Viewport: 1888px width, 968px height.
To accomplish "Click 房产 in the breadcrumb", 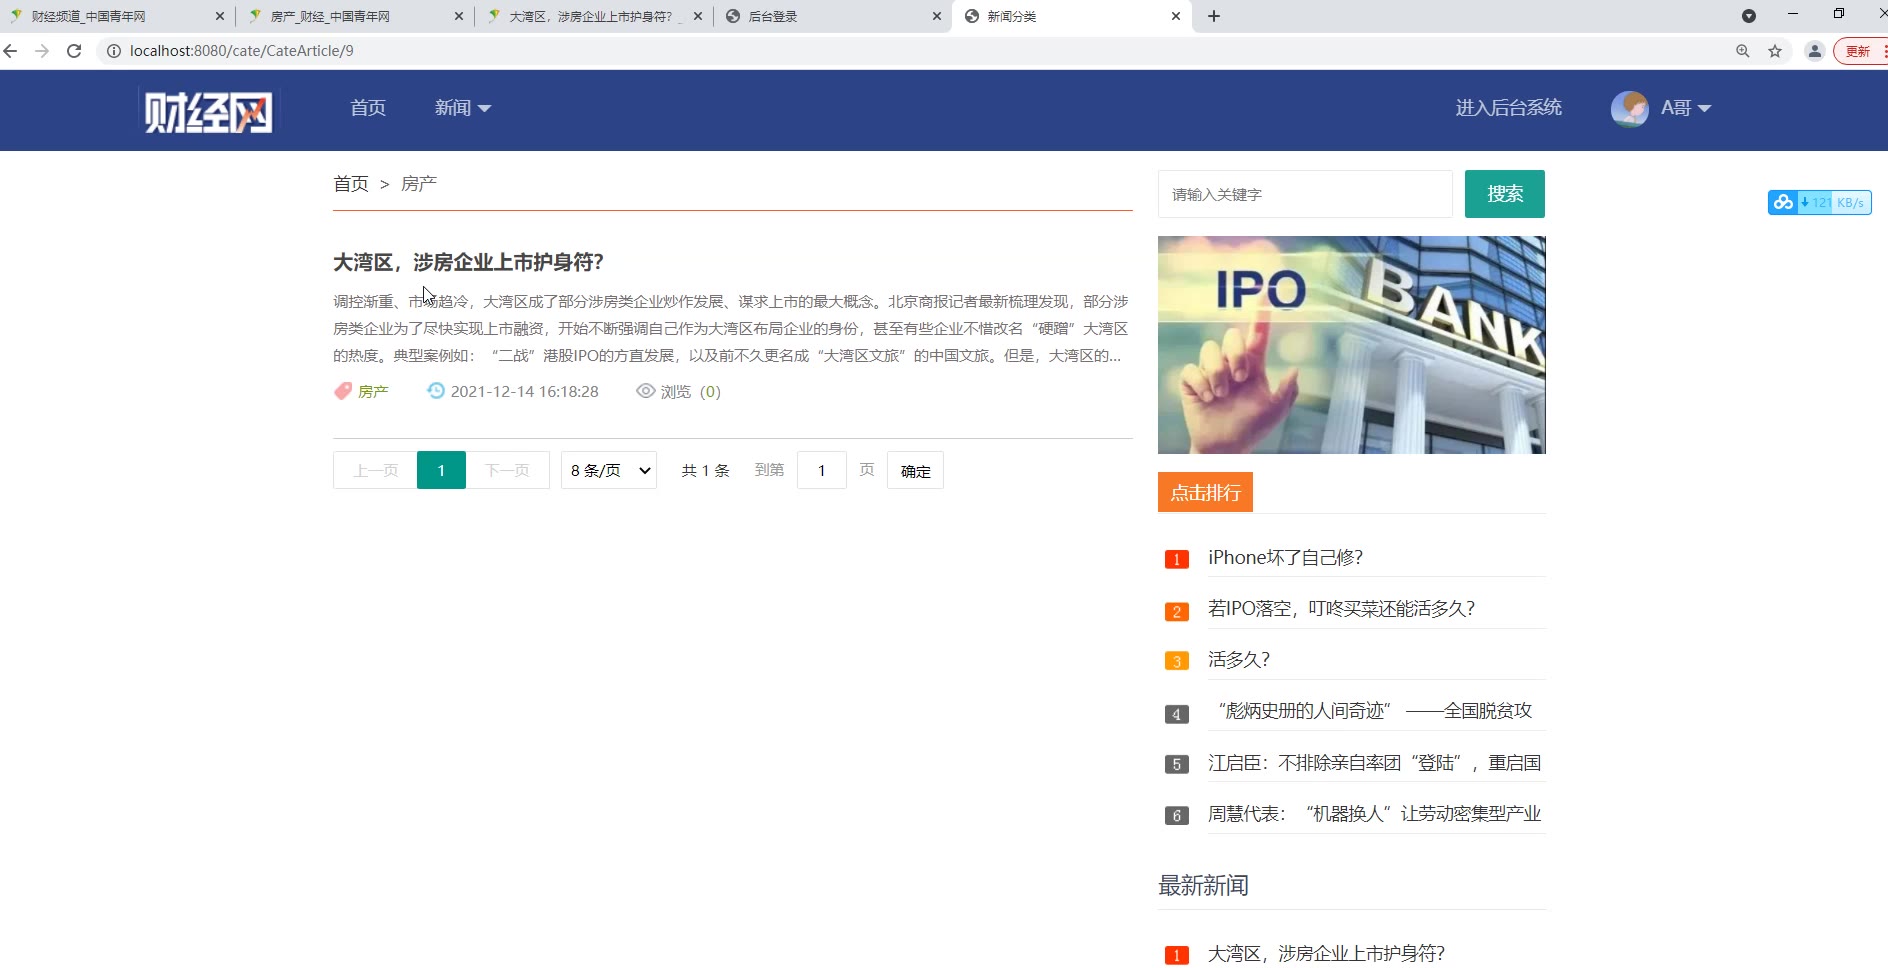I will pos(419,184).
